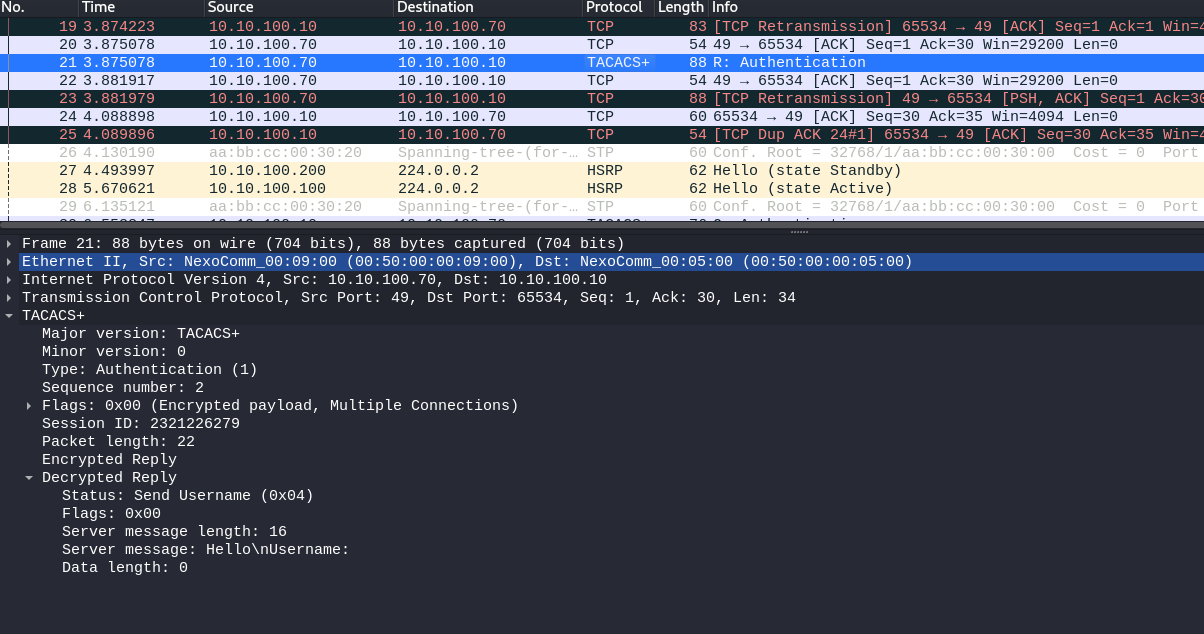This screenshot has width=1204, height=634.
Task: Collapse the TACACS+ protocol tree
Action: [10, 316]
